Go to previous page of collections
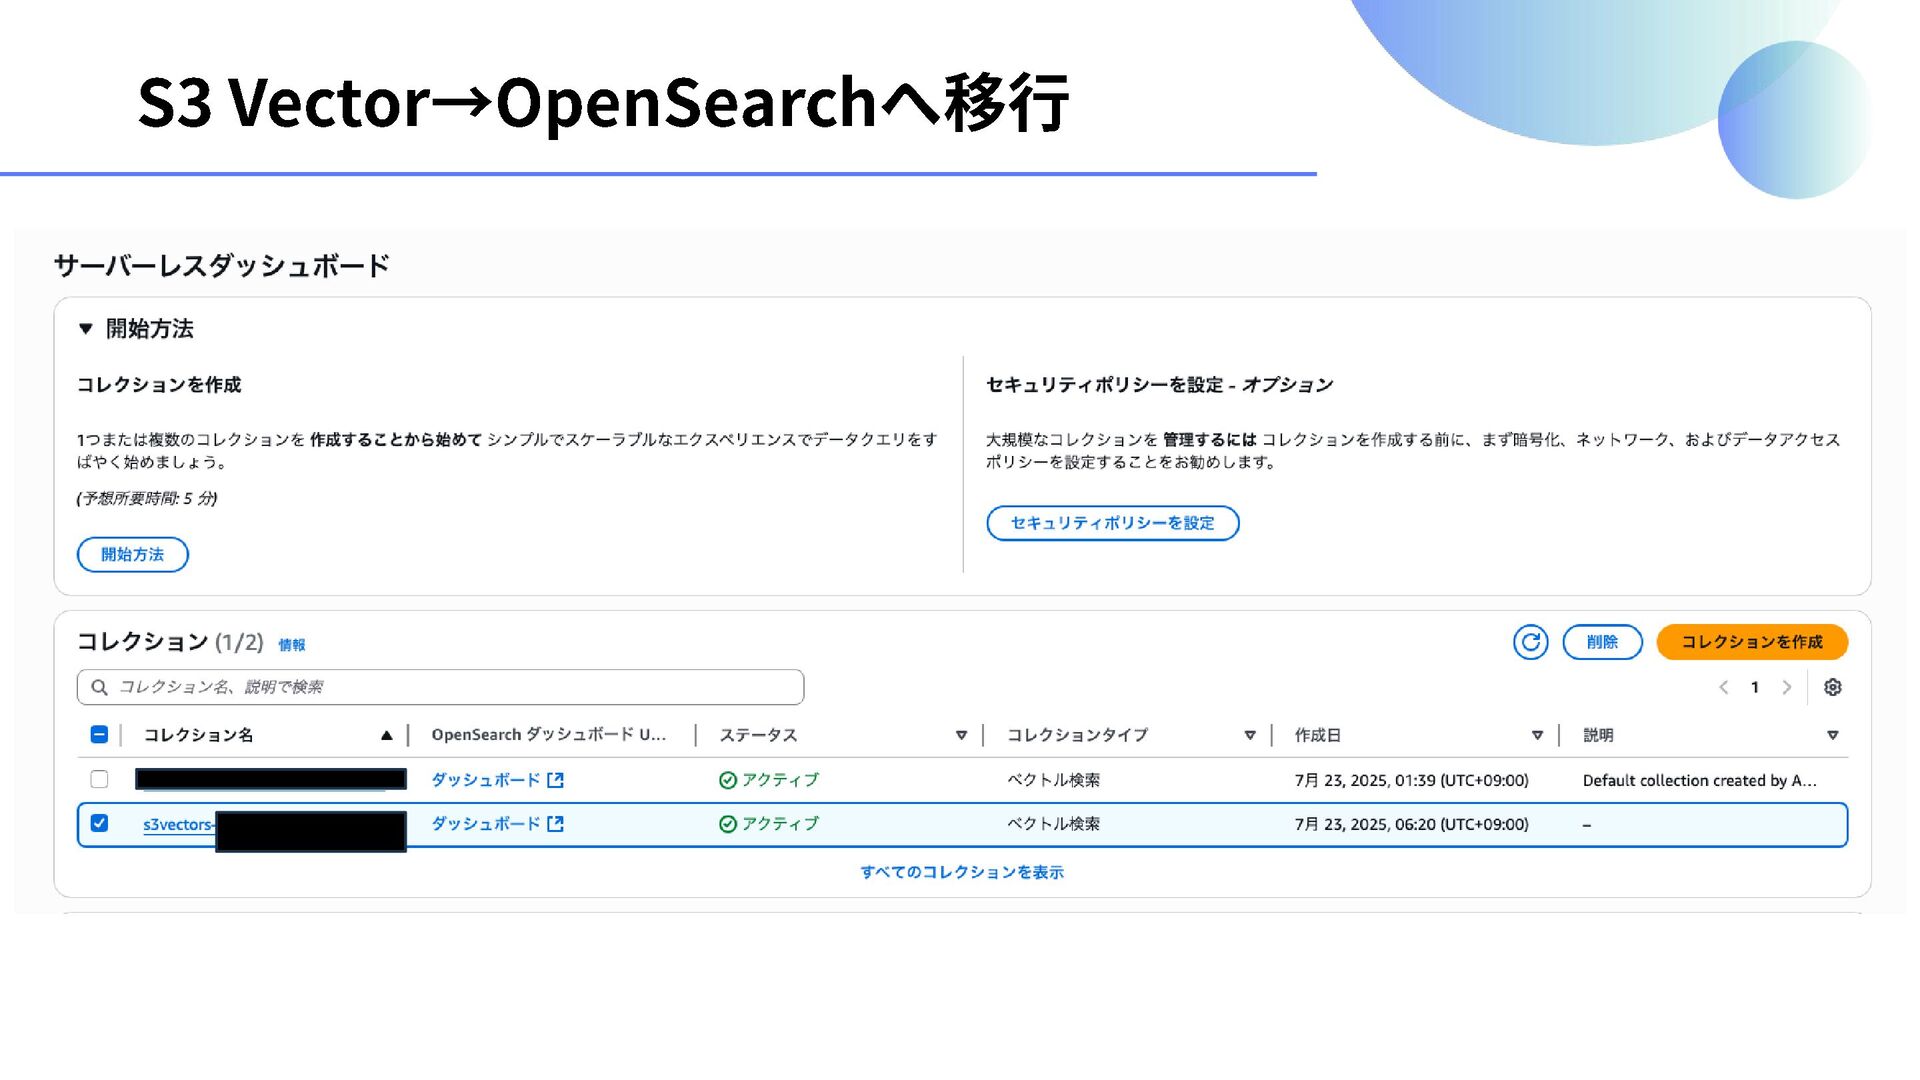 click(x=1723, y=687)
